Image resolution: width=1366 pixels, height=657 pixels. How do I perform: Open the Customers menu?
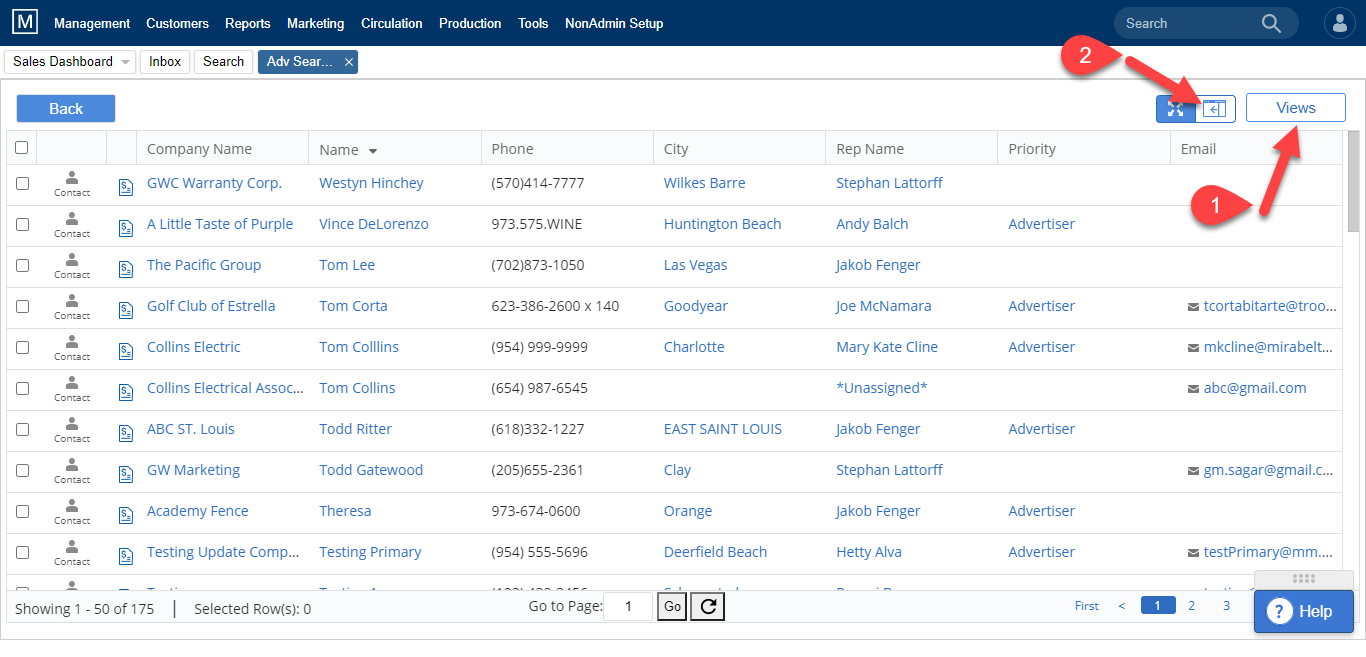177,23
